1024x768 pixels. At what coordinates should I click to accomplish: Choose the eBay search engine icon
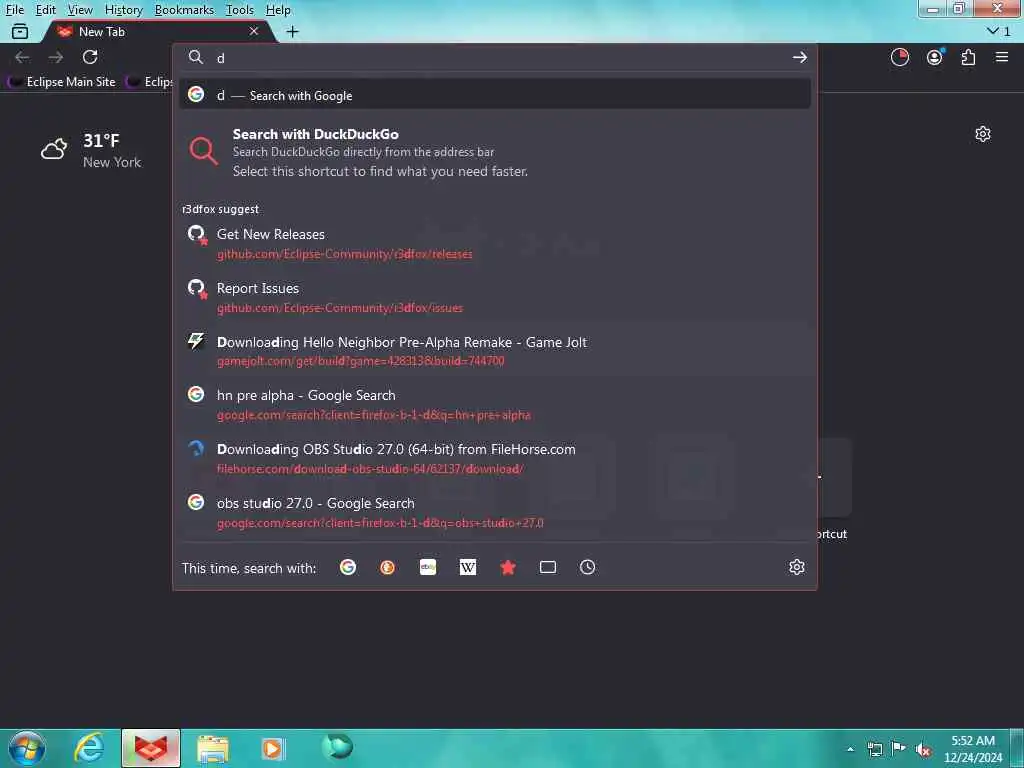pos(428,568)
